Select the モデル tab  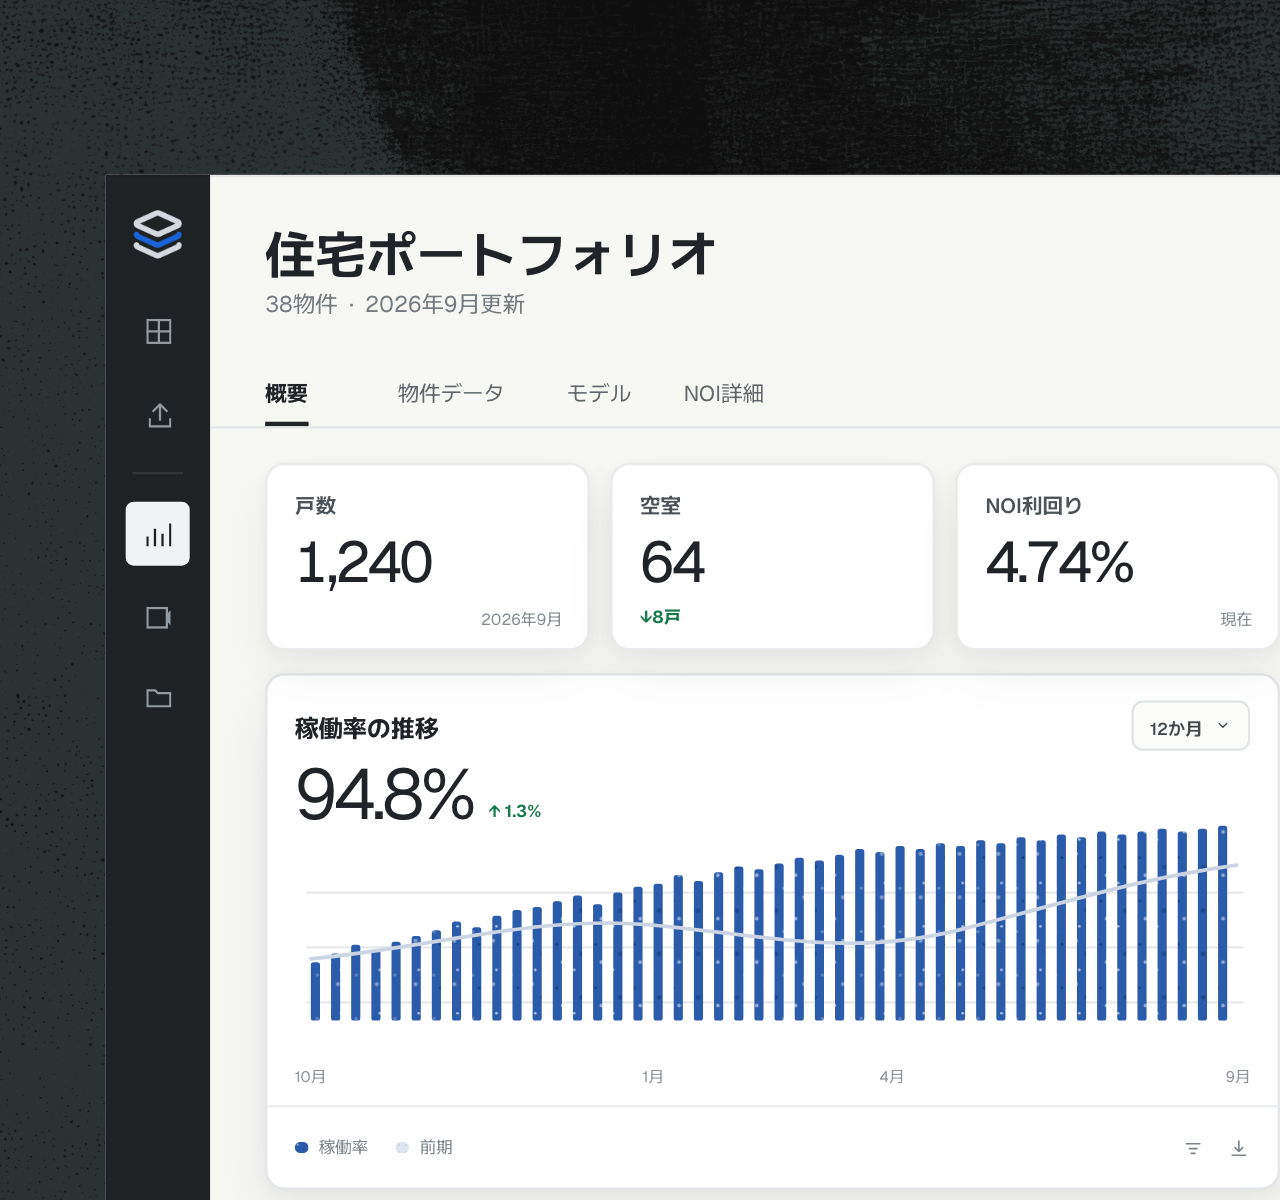[x=599, y=394]
